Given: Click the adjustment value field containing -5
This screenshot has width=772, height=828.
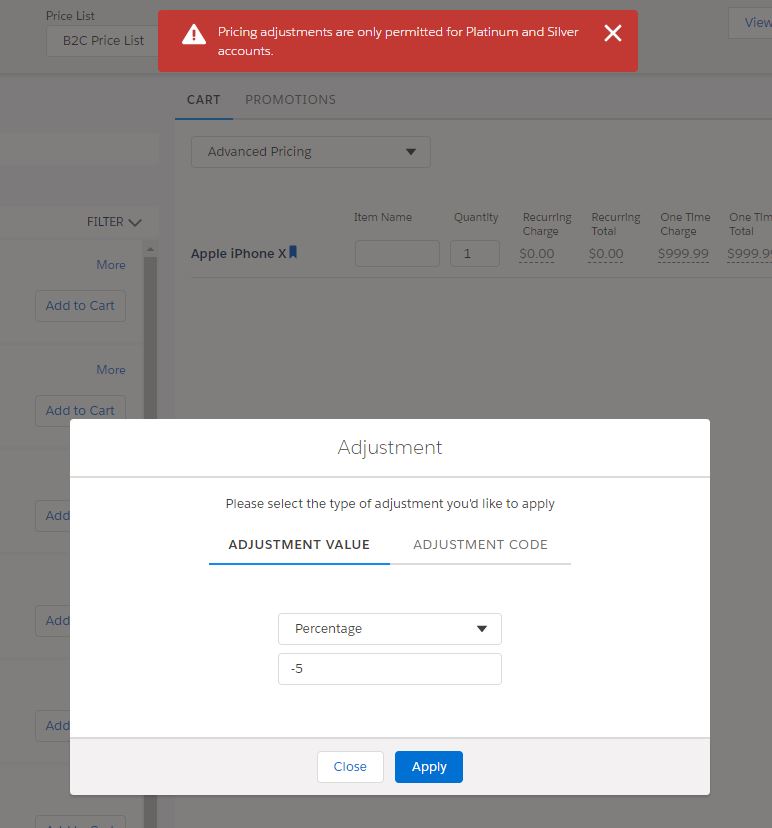Looking at the screenshot, I should pos(390,669).
